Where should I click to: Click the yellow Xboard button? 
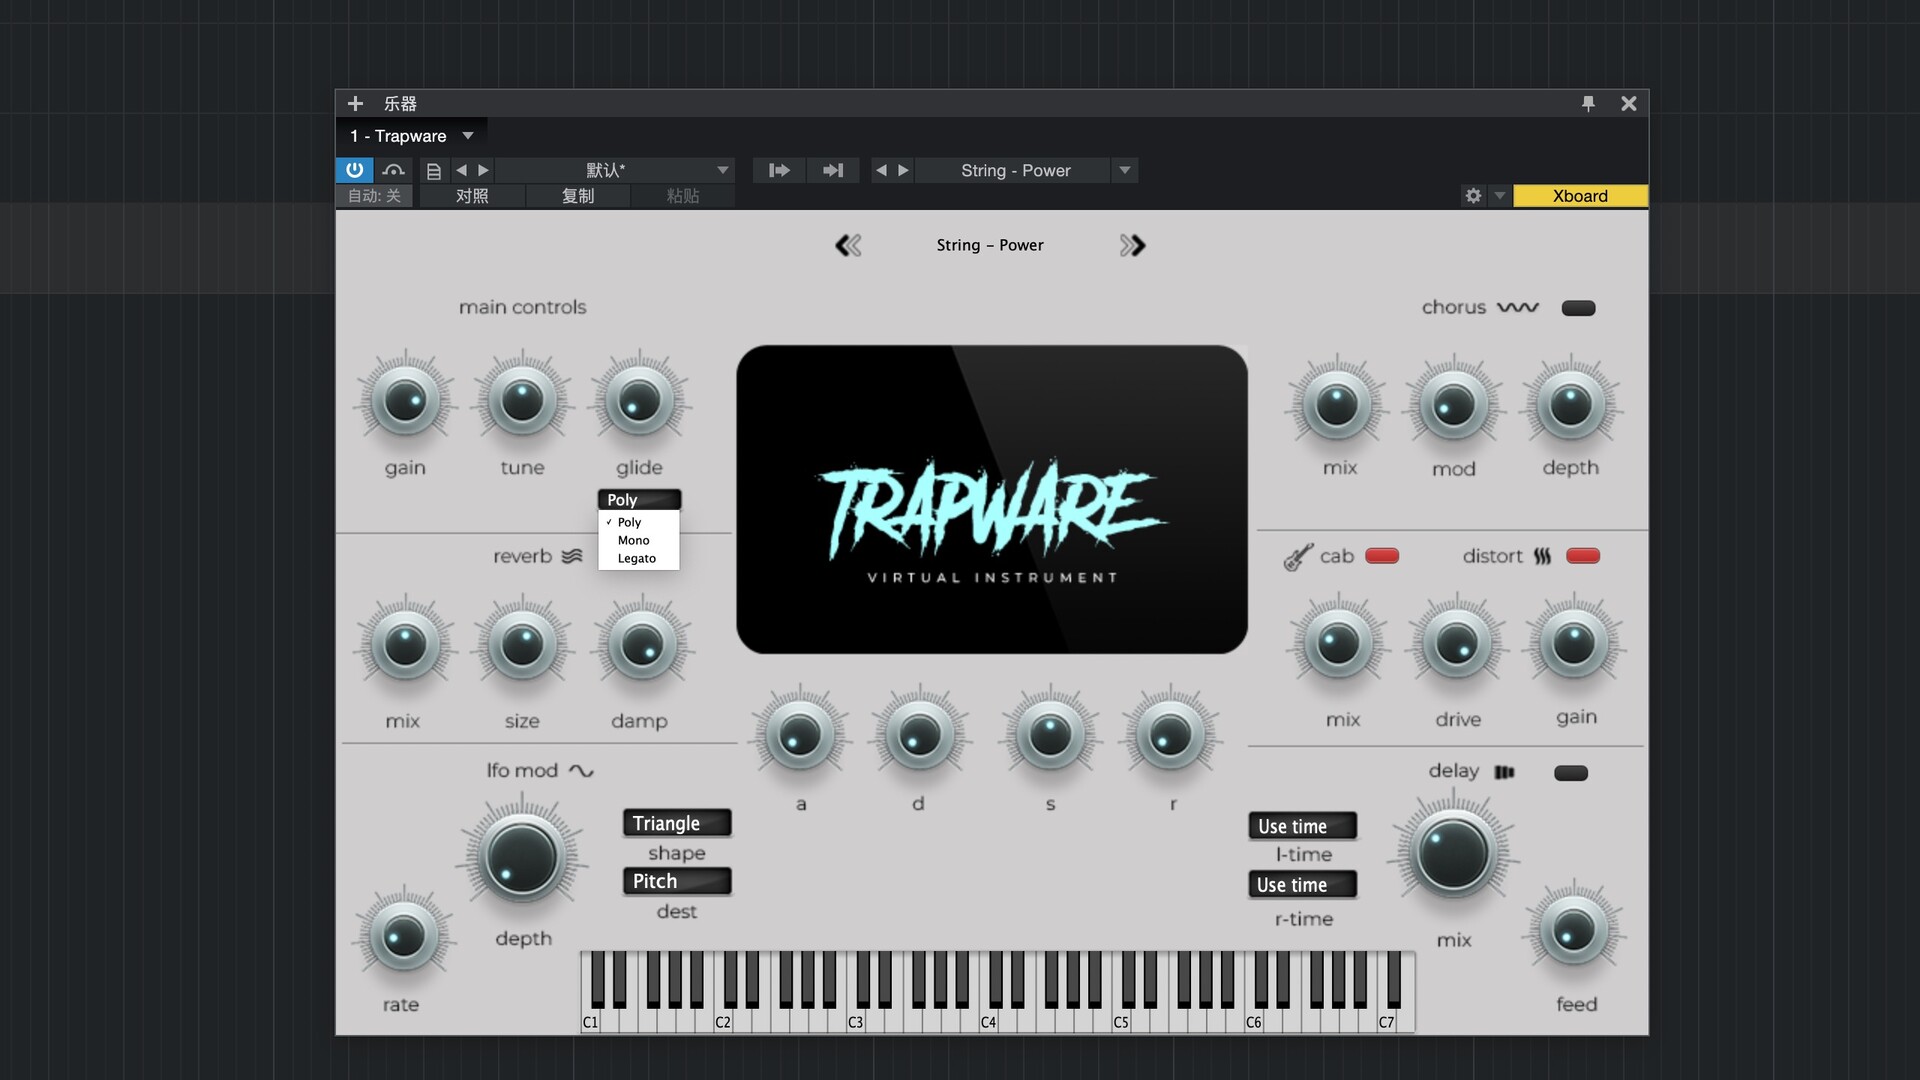pos(1579,196)
